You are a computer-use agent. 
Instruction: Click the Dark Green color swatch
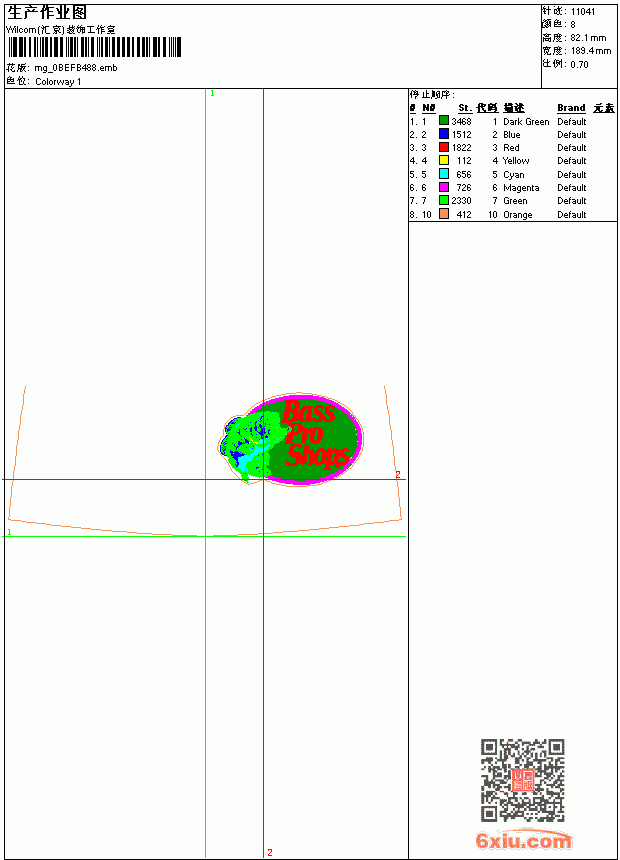444,121
